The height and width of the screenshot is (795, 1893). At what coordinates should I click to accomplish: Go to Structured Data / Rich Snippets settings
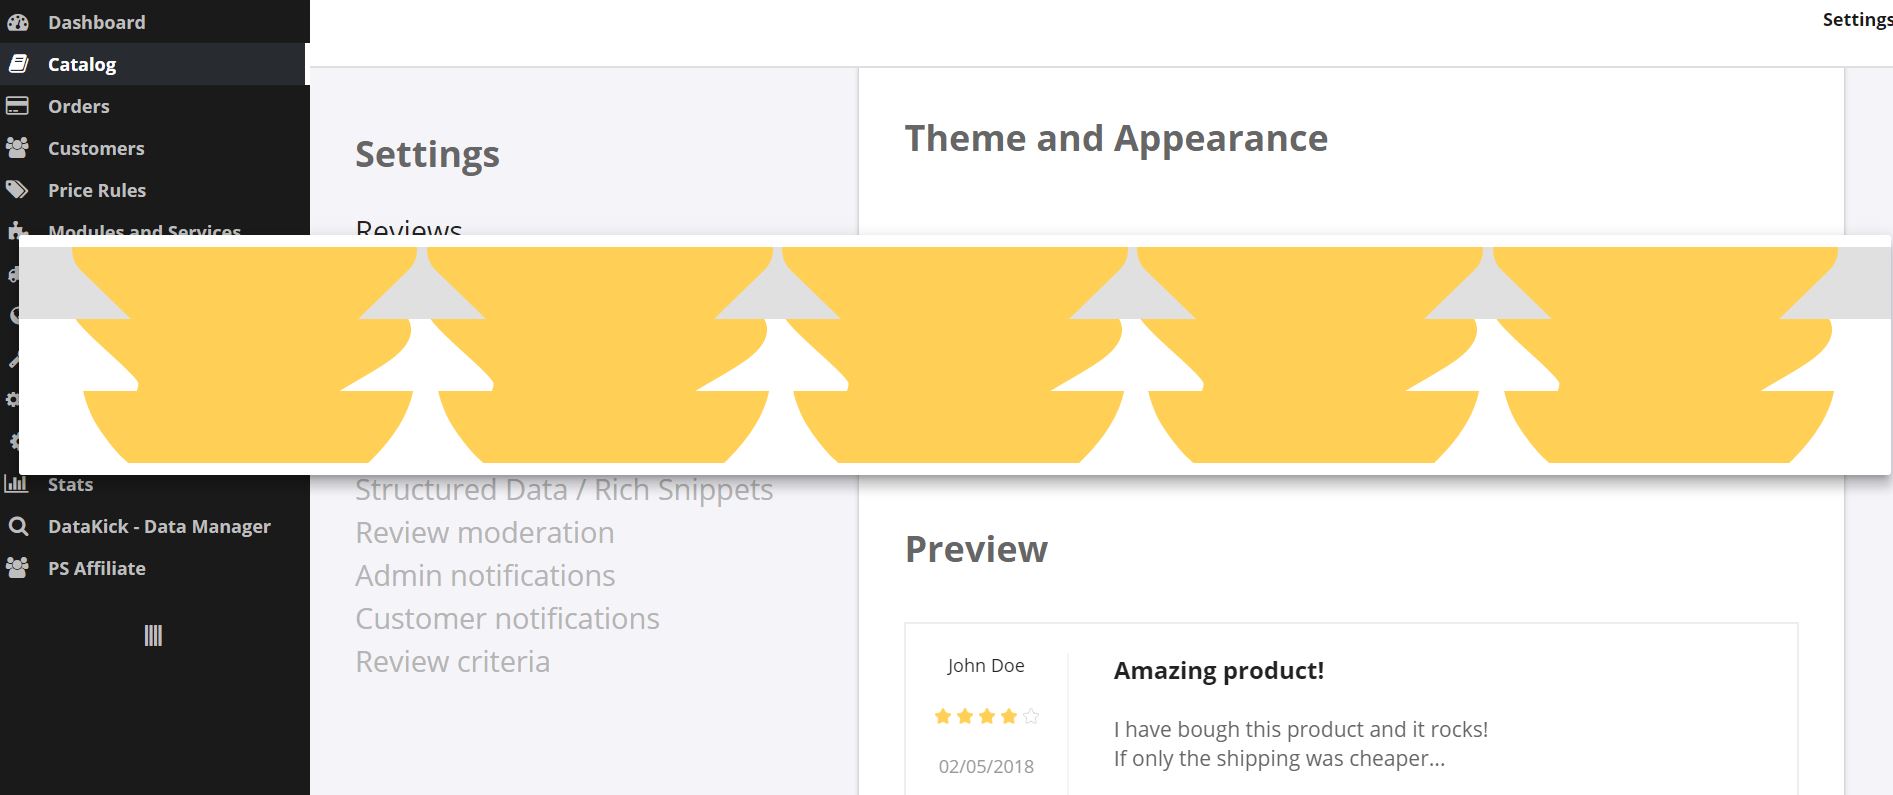click(564, 490)
